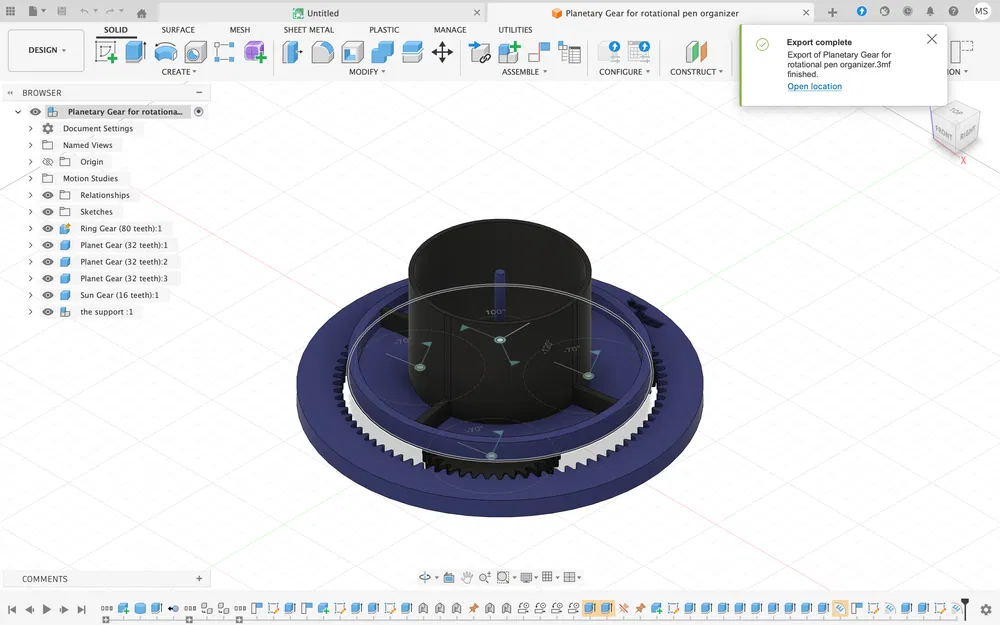
Task: Open a new design tab with plus
Action: (x=832, y=12)
